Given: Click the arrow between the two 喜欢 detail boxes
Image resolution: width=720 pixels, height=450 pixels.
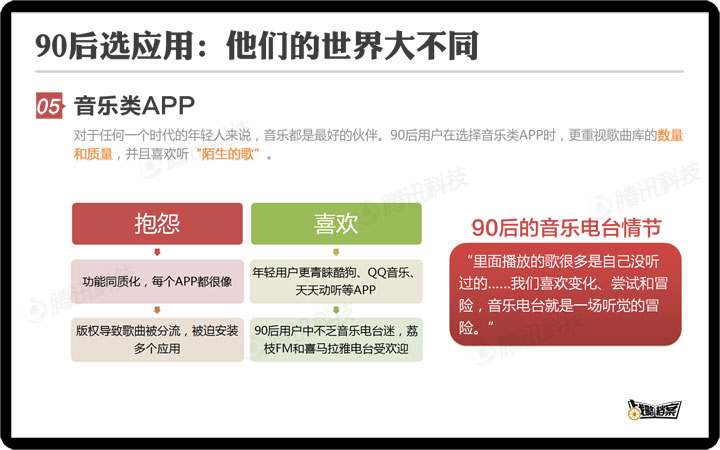Looking at the screenshot, I should pyautogui.click(x=336, y=310).
